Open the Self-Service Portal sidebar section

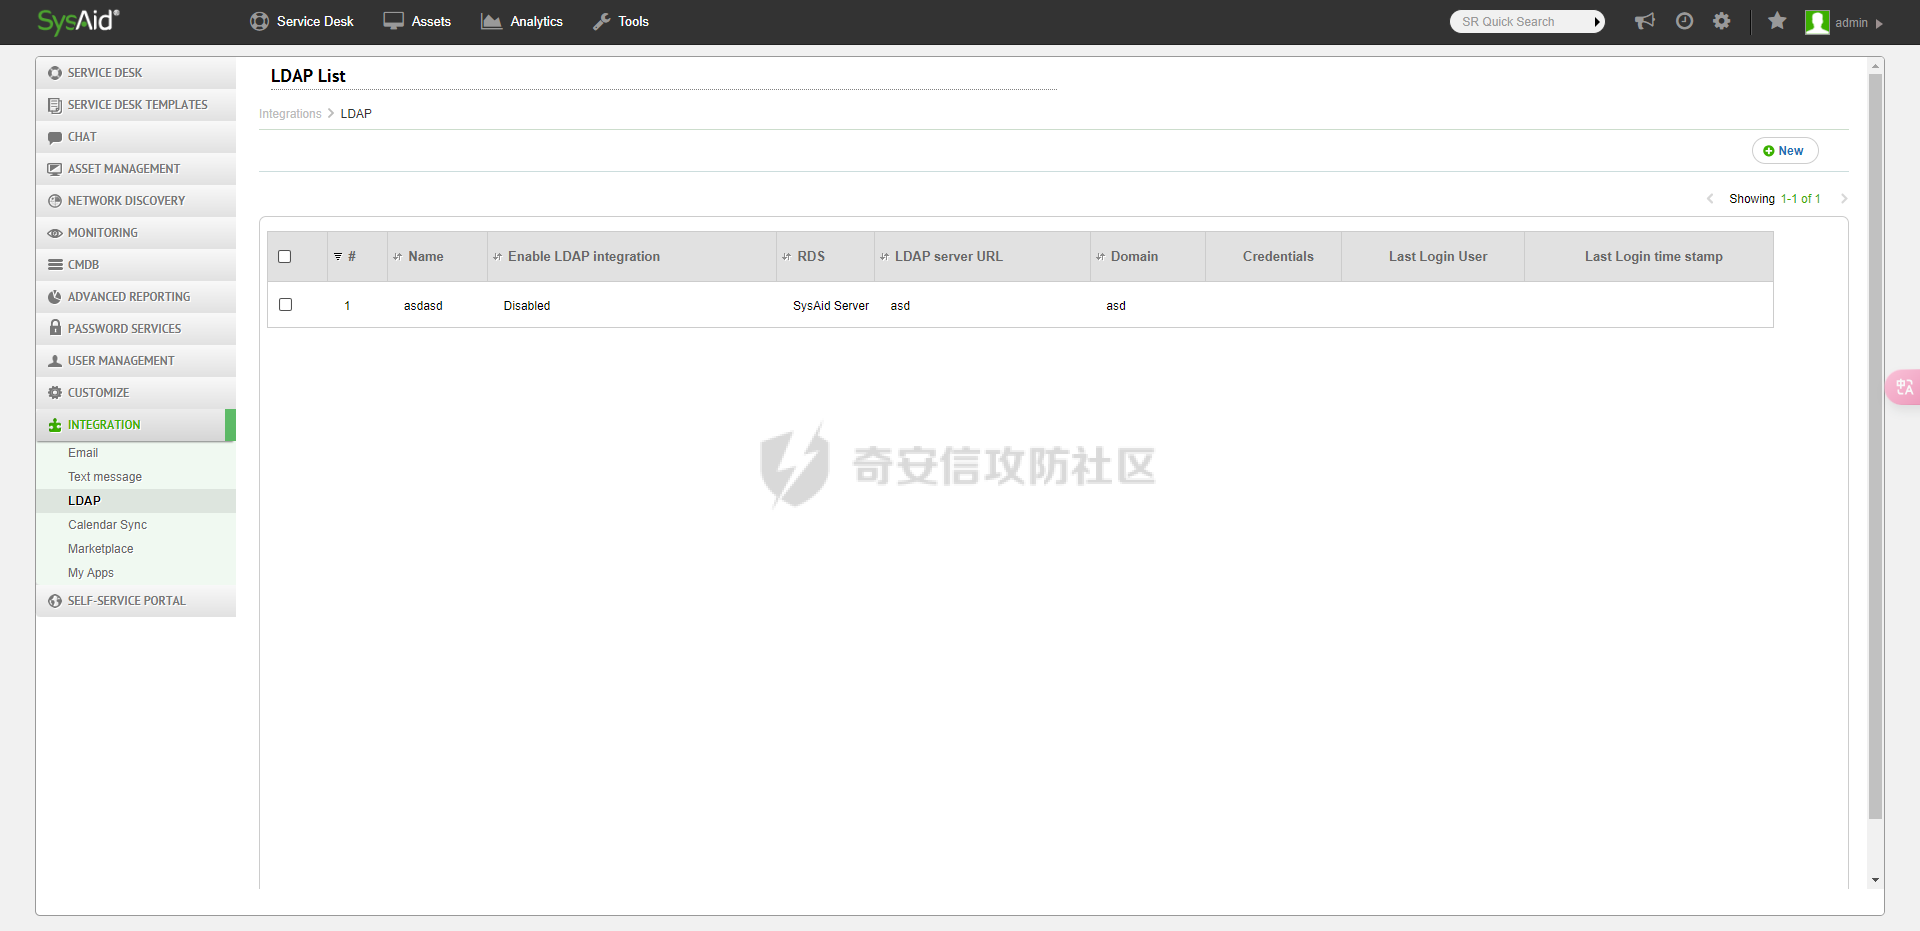(136, 601)
